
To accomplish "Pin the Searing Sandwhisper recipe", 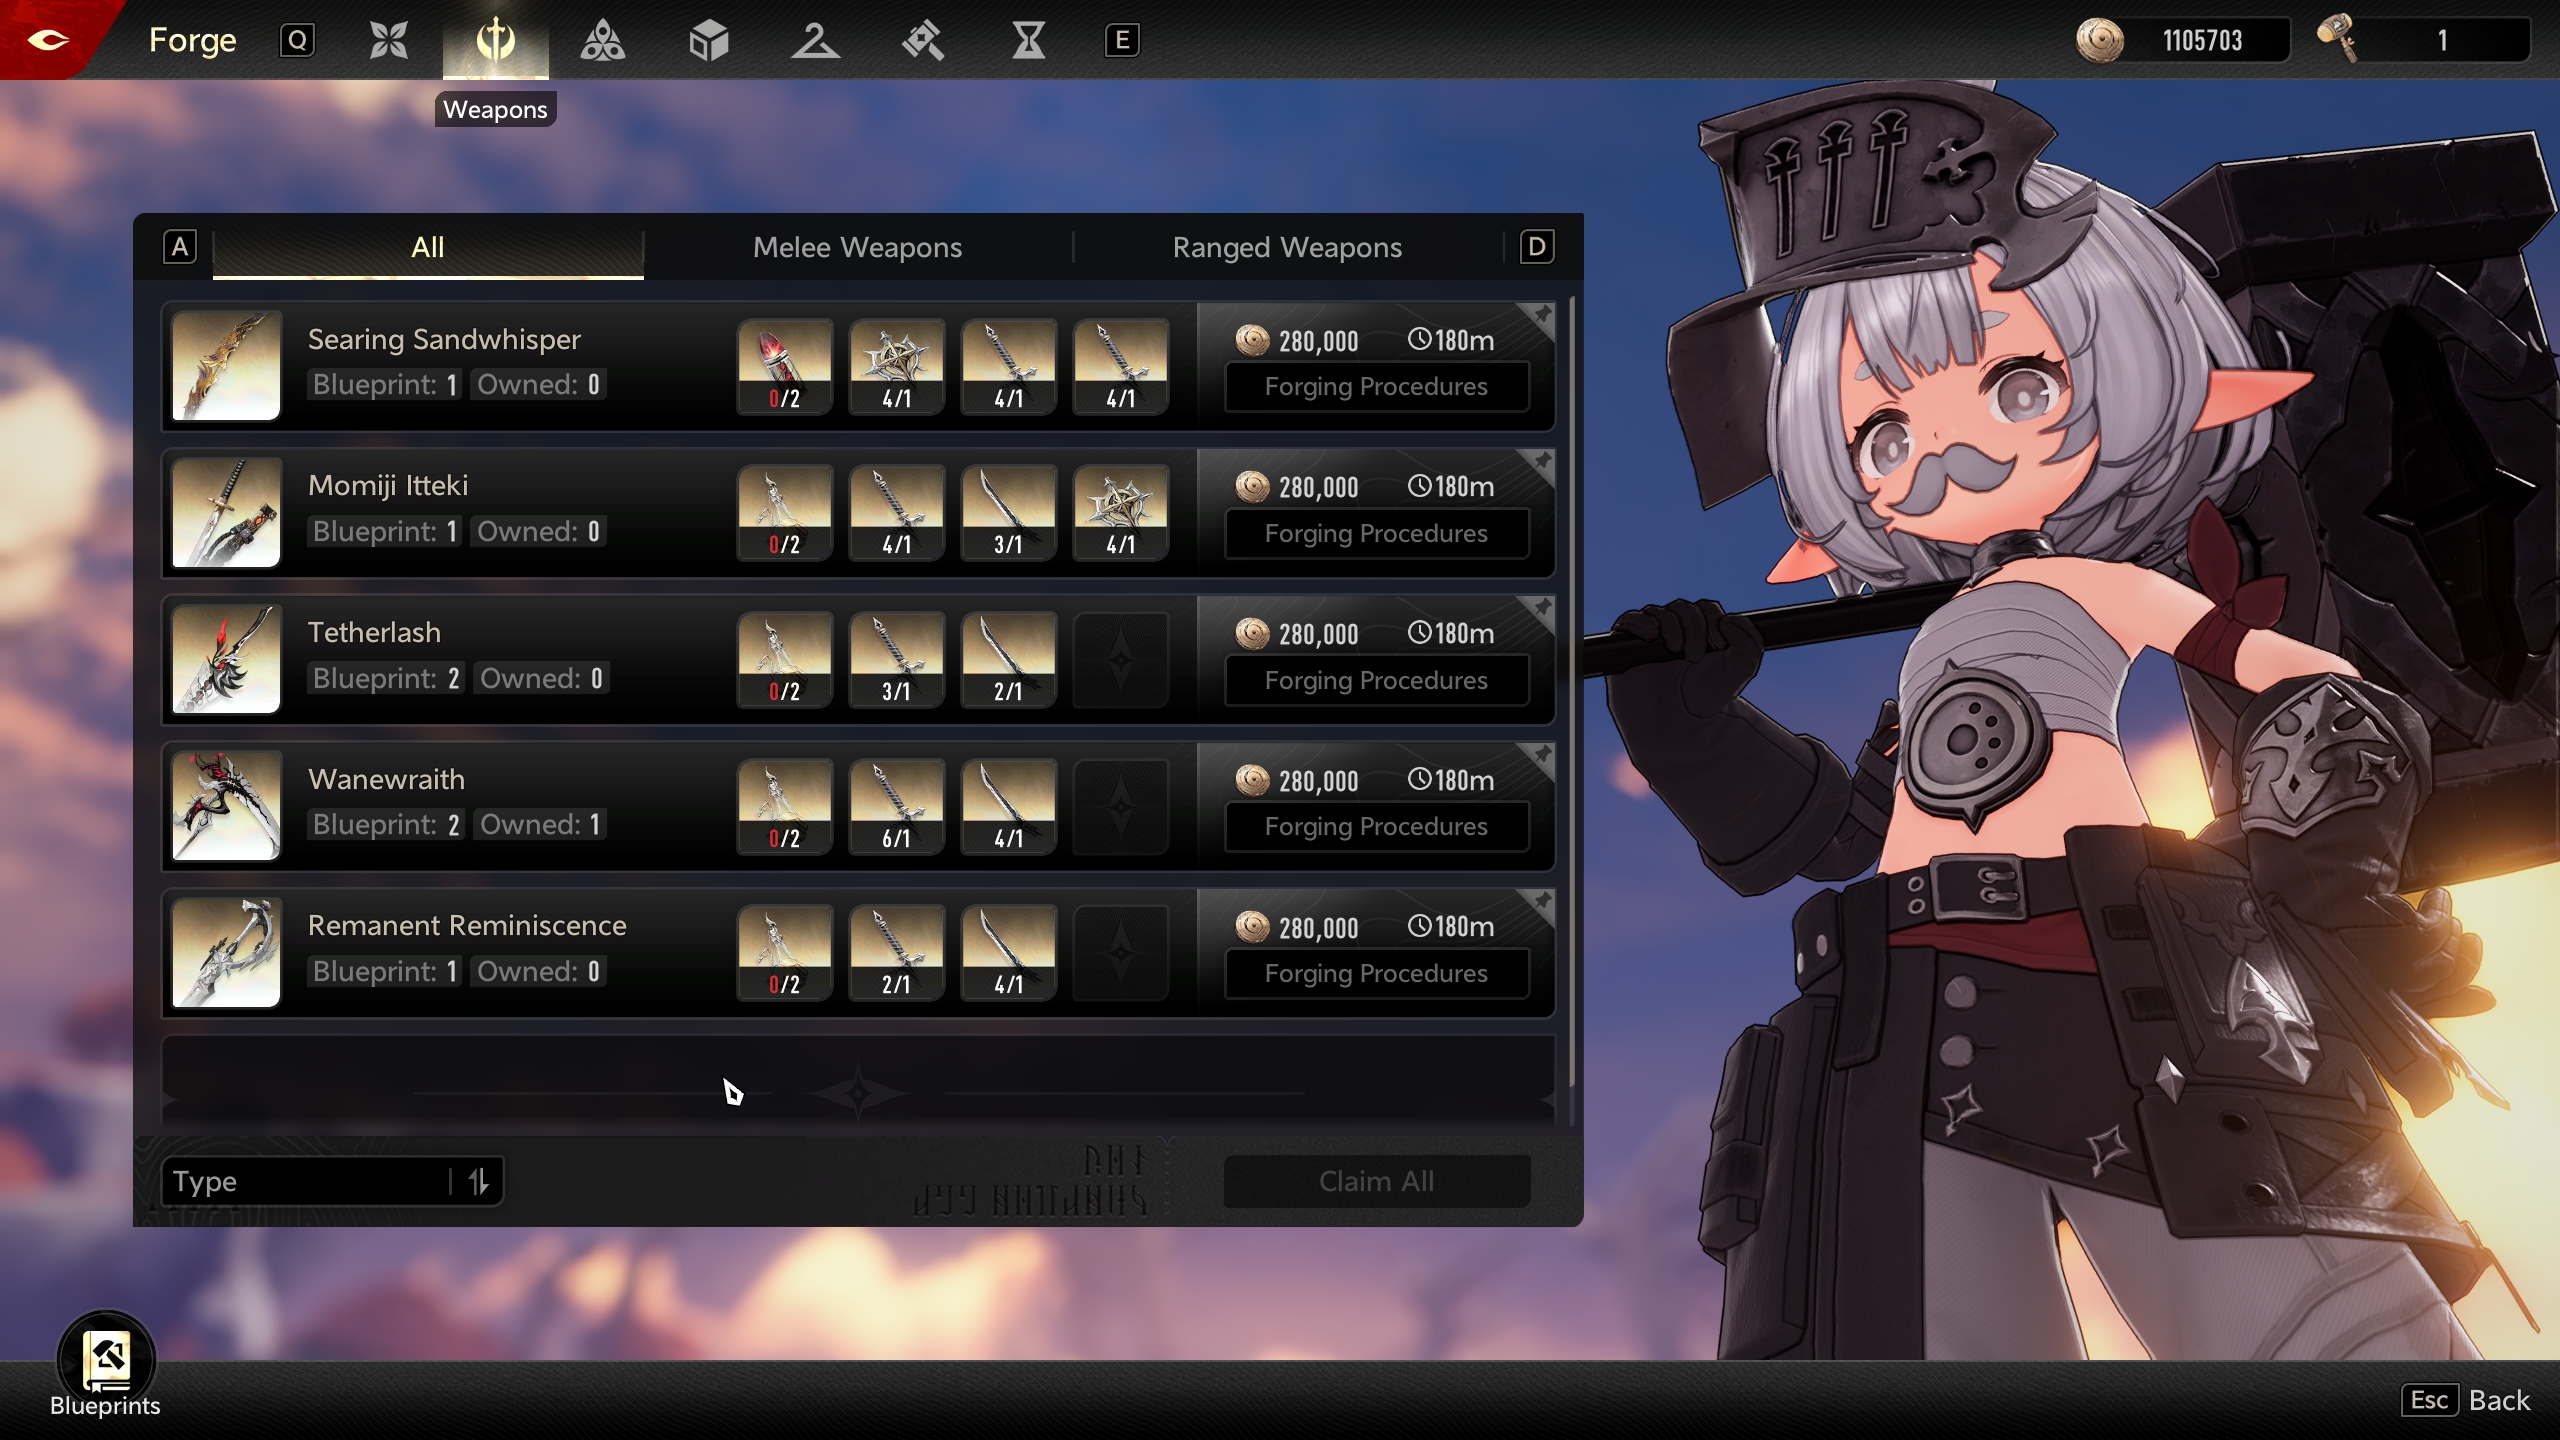I will (x=1542, y=316).
